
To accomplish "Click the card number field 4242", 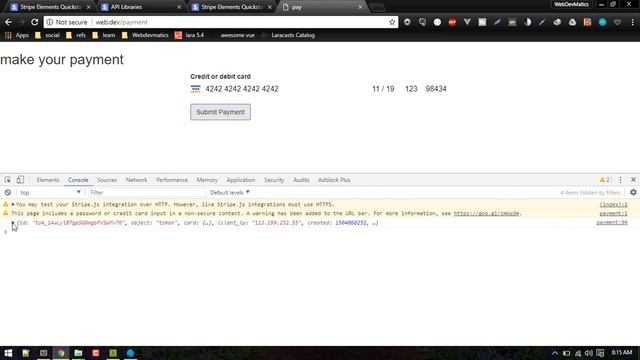I will [242, 89].
